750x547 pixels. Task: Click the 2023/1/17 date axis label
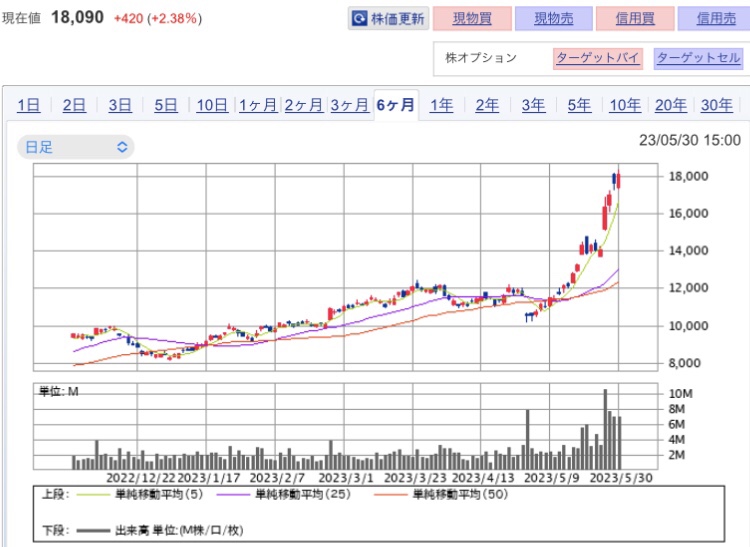[x=209, y=478]
